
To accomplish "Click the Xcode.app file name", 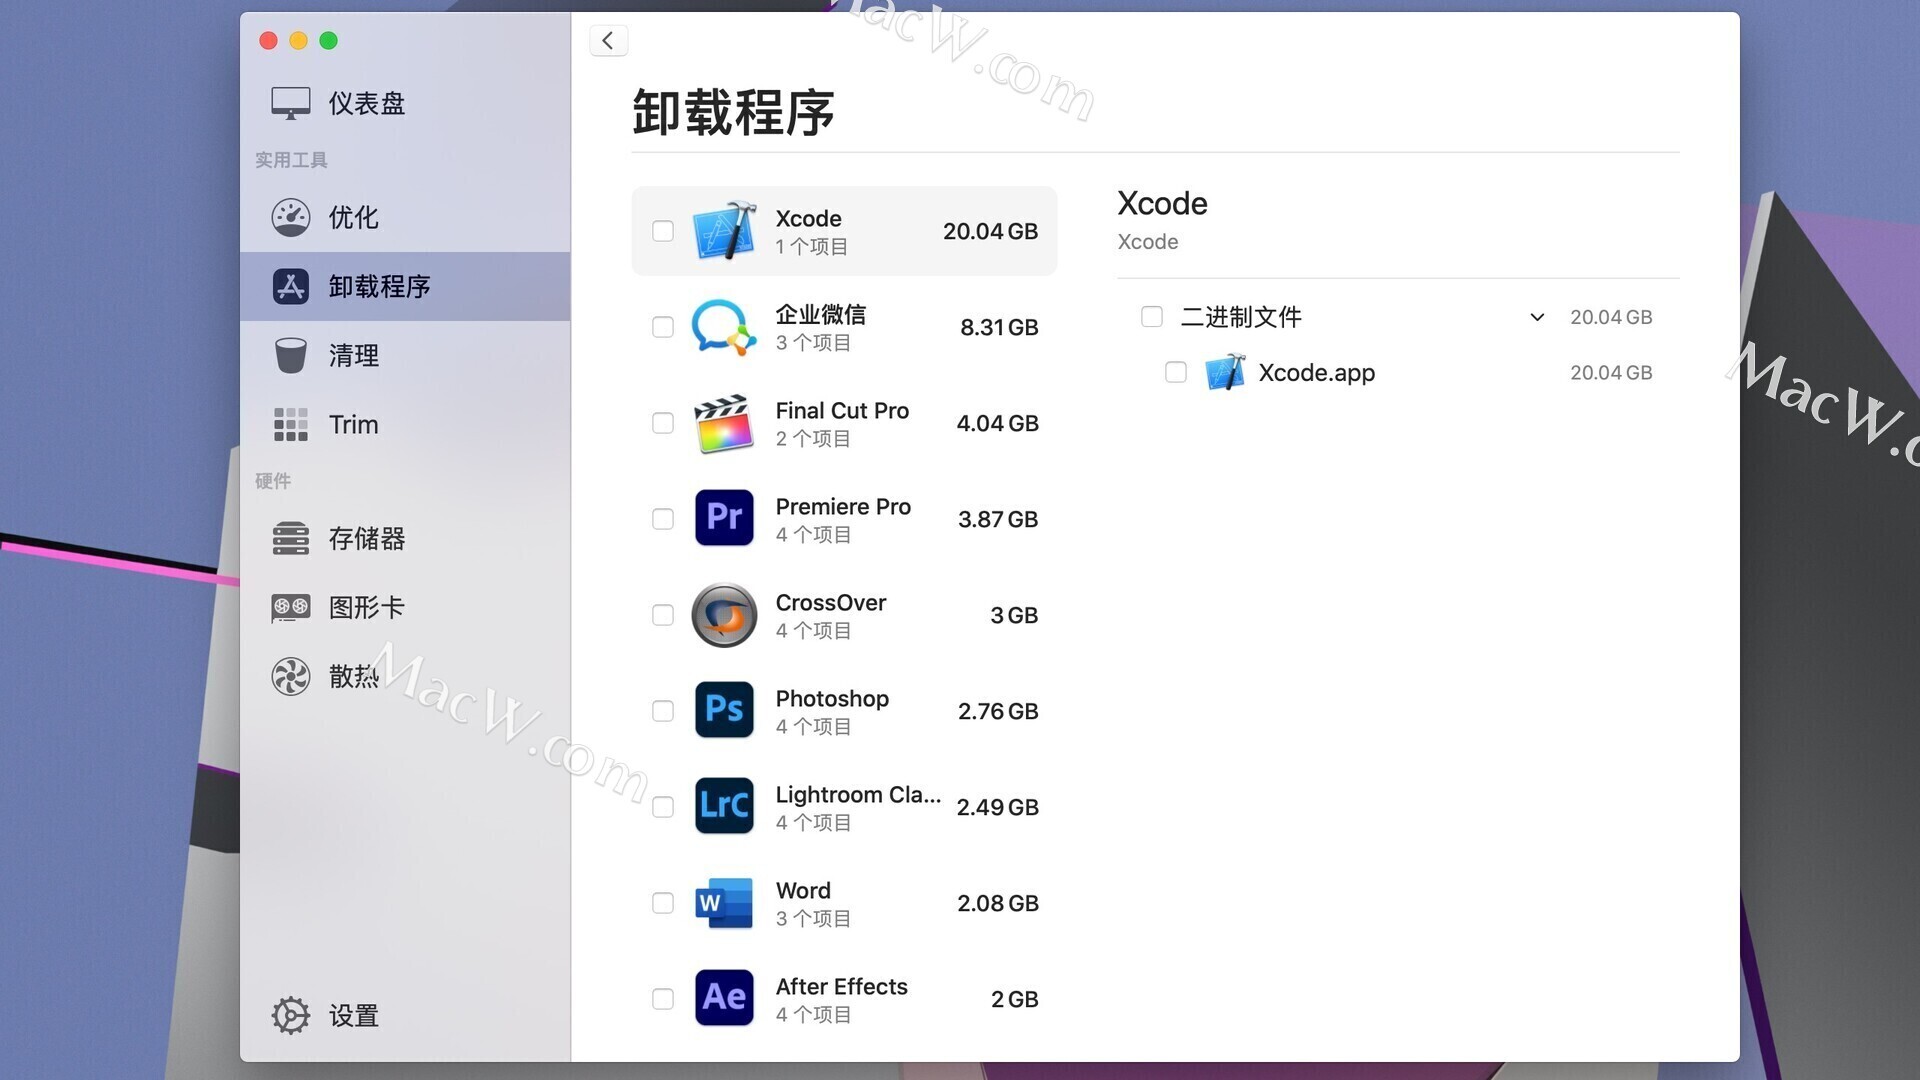I will [1316, 373].
